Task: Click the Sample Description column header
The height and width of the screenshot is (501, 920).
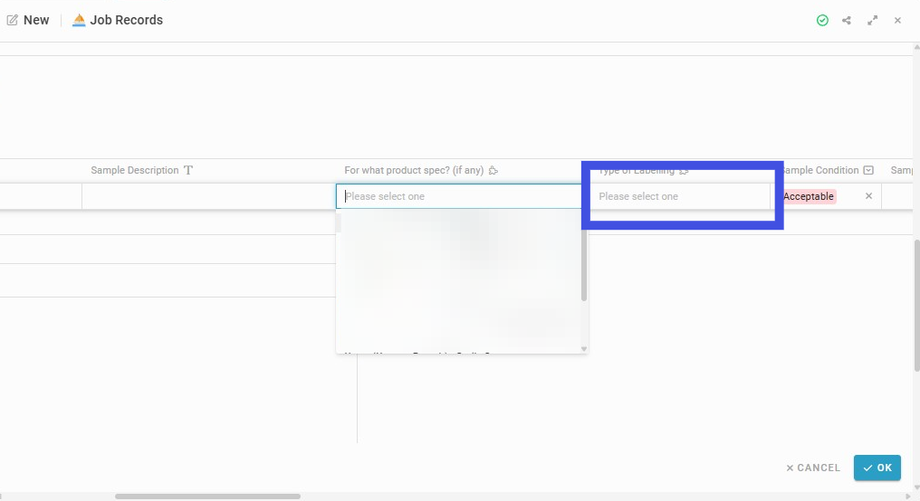Action: click(x=134, y=170)
